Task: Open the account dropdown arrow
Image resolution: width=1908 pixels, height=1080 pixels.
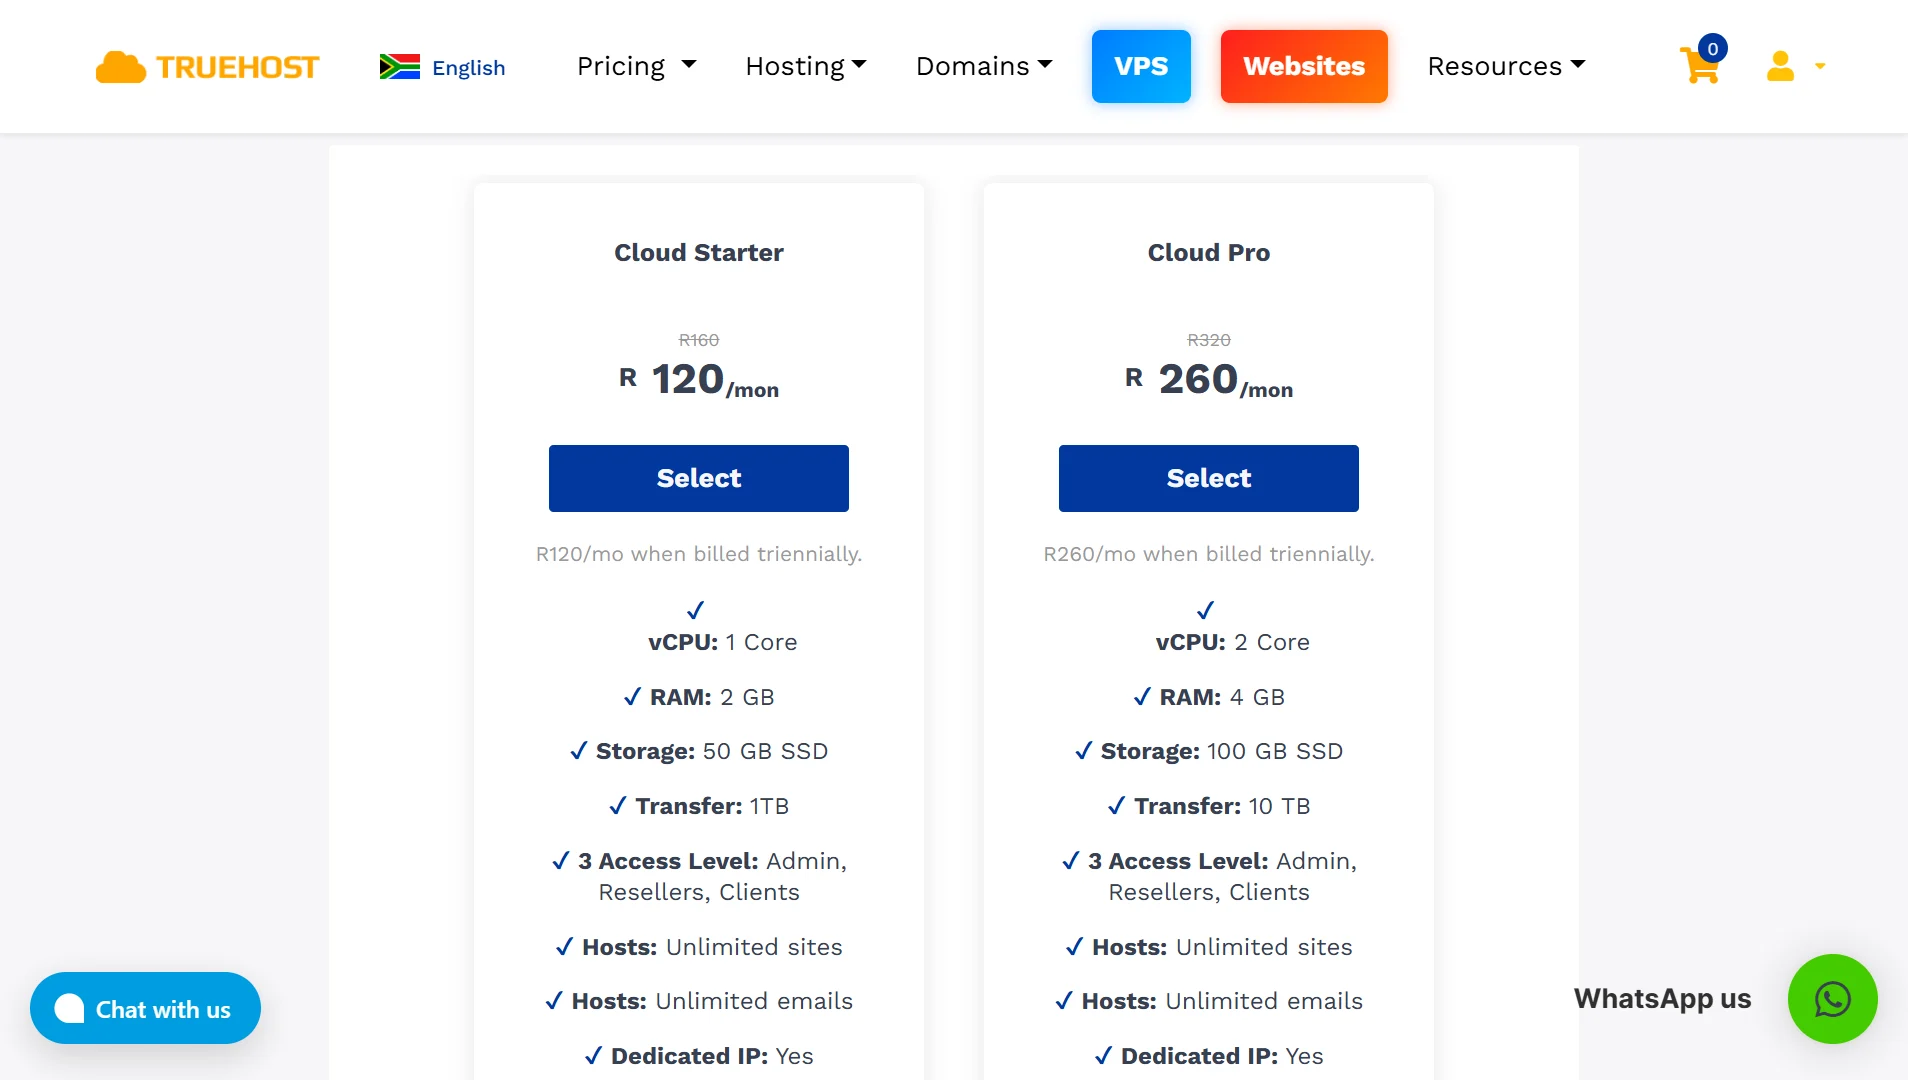Action: (x=1820, y=67)
